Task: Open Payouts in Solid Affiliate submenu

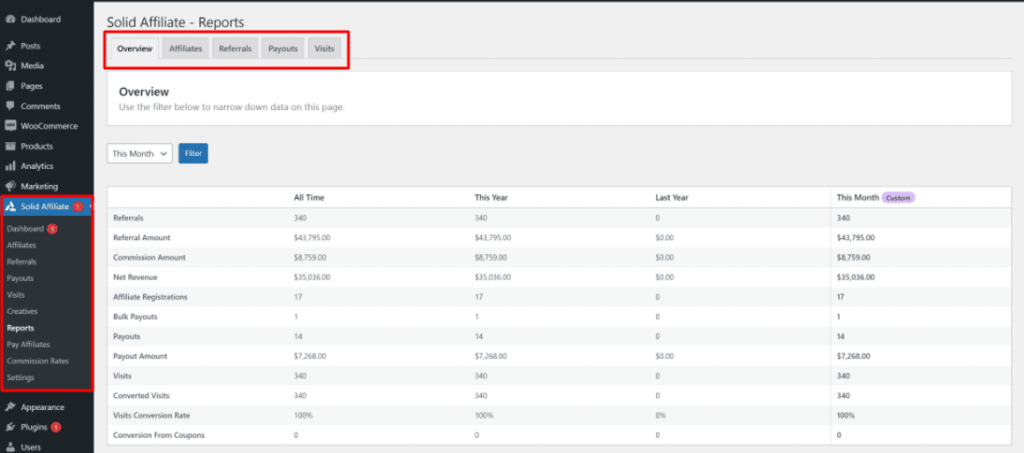Action: tap(20, 278)
